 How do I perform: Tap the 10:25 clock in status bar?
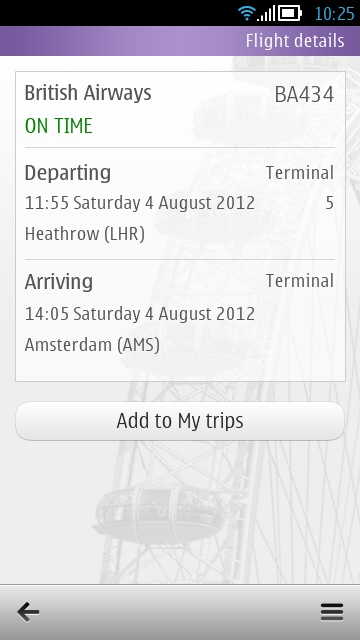(335, 14)
